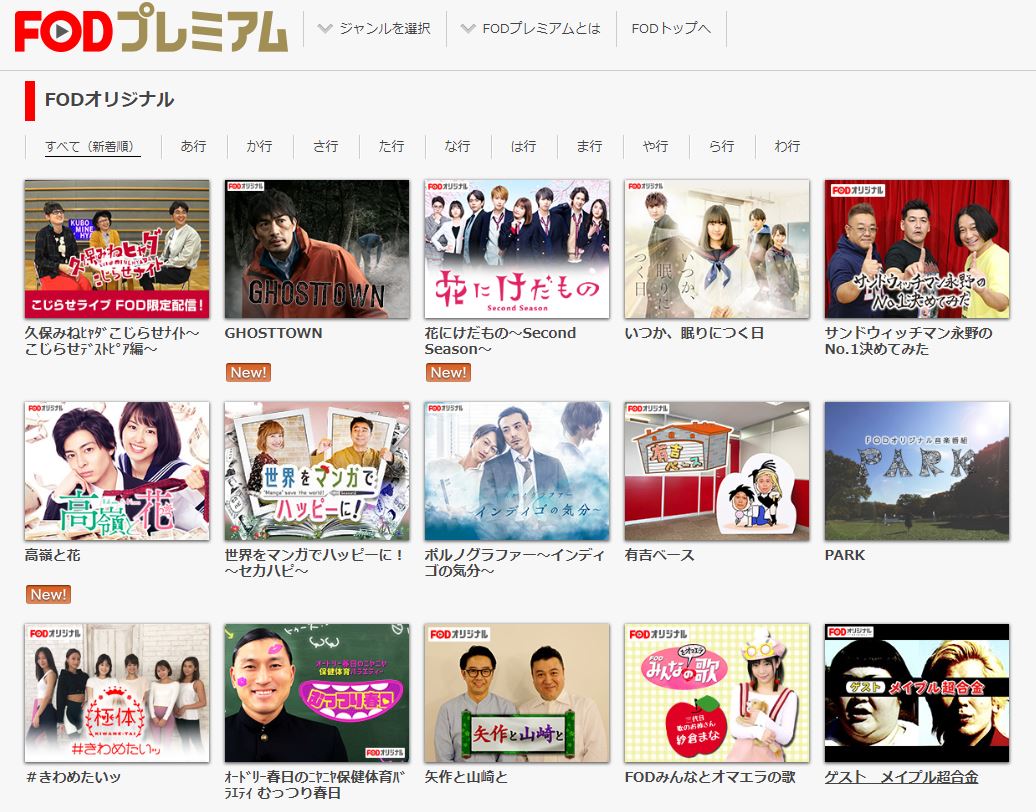Open the GHOSTTOWN thumbnail

[x=317, y=249]
